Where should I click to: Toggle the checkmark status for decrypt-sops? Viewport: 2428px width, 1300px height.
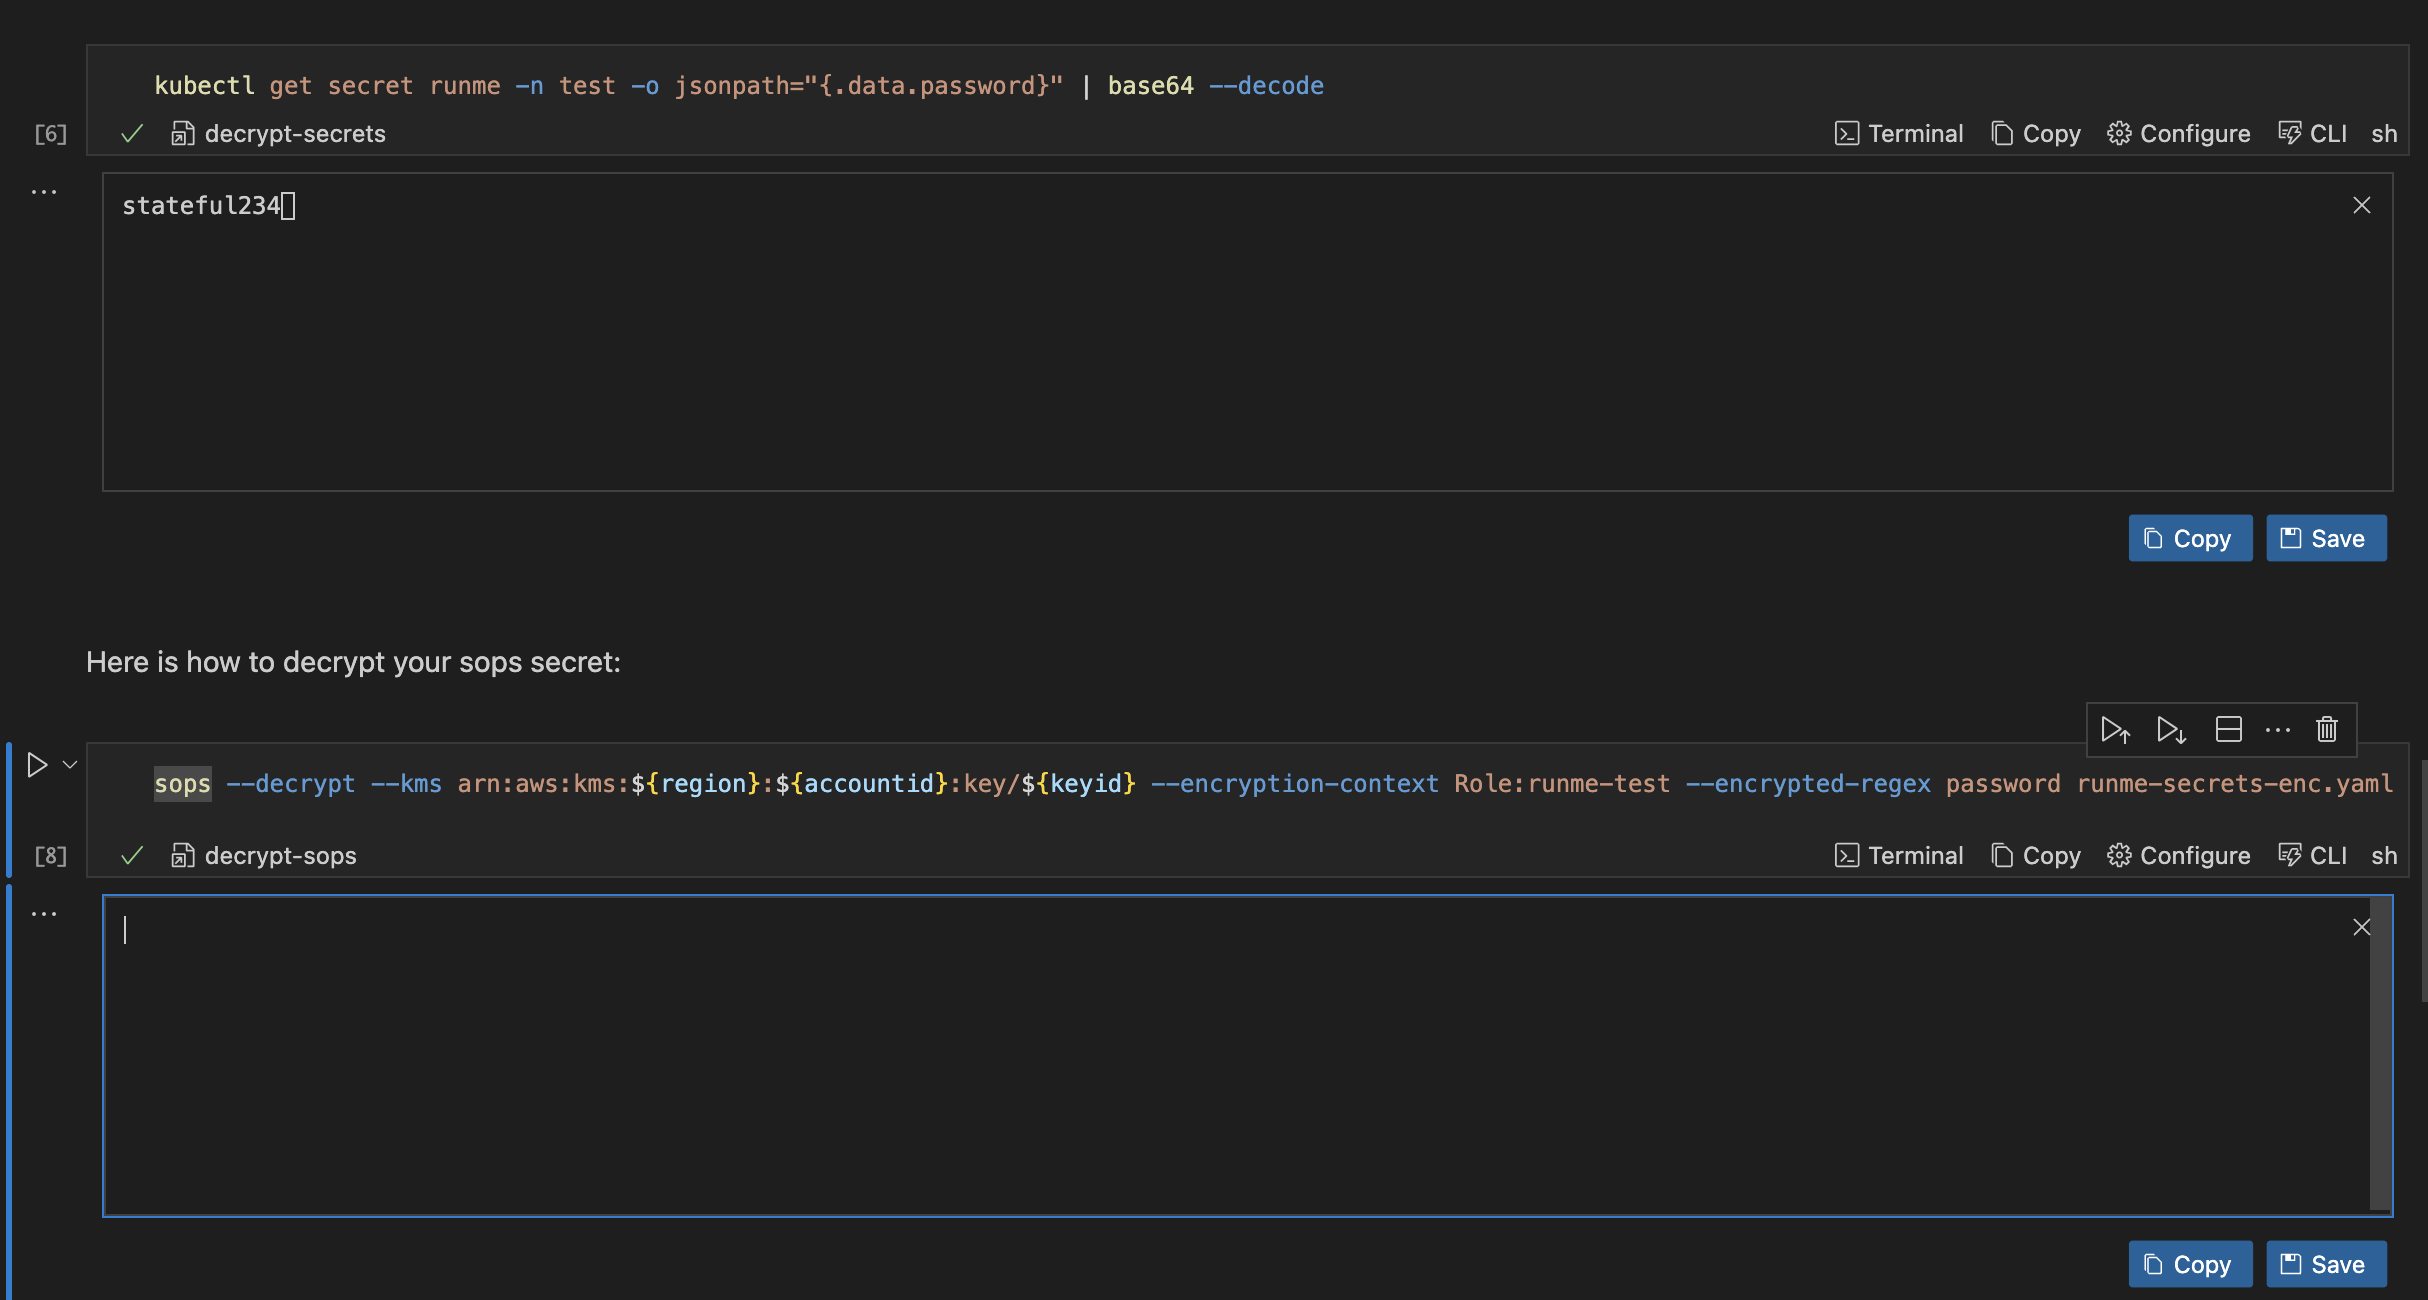(x=128, y=854)
